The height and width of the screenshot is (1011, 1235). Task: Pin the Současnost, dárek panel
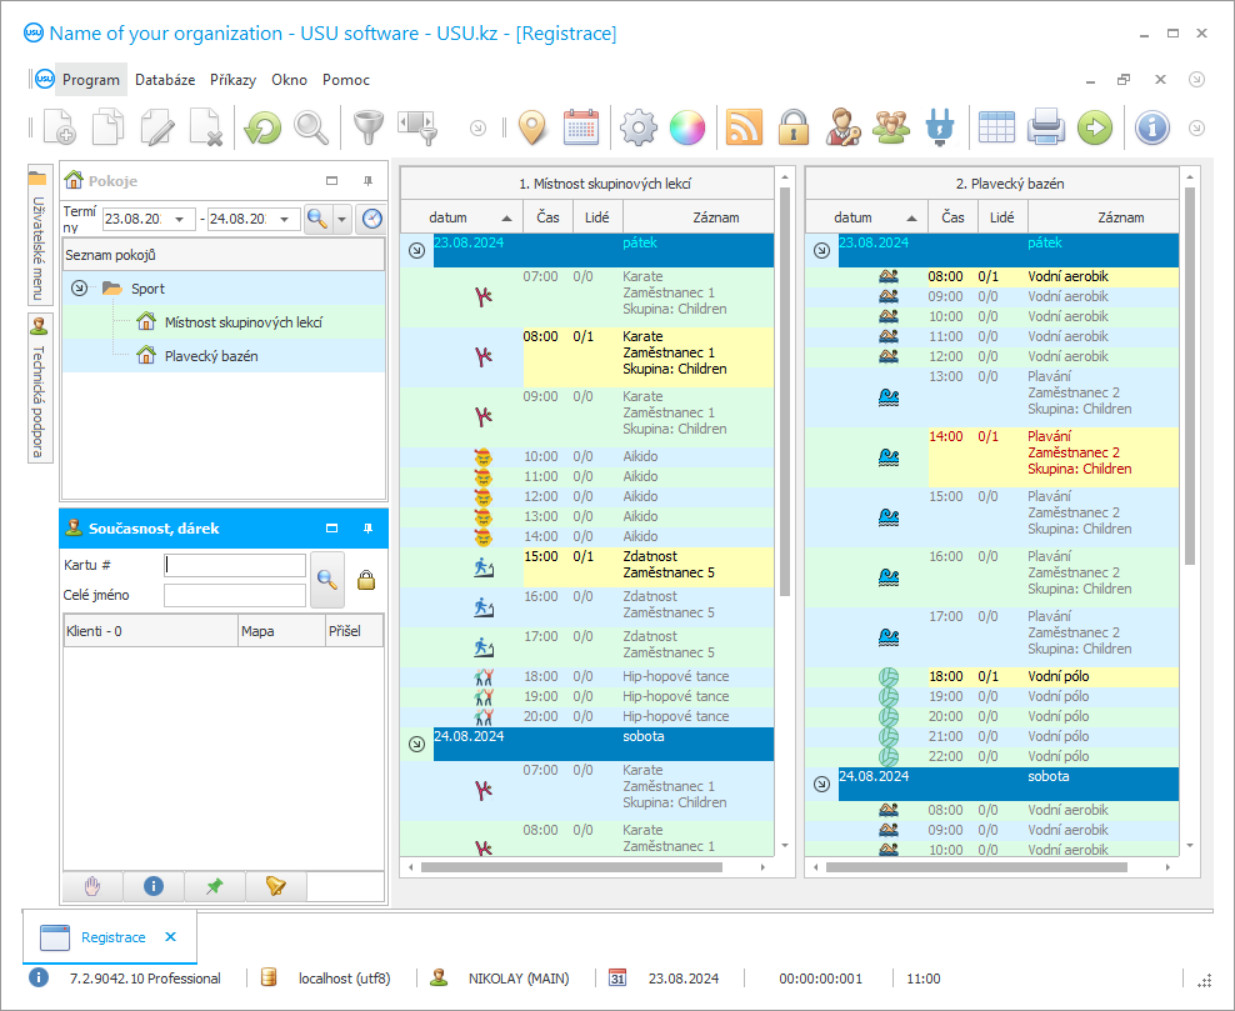[x=368, y=528]
